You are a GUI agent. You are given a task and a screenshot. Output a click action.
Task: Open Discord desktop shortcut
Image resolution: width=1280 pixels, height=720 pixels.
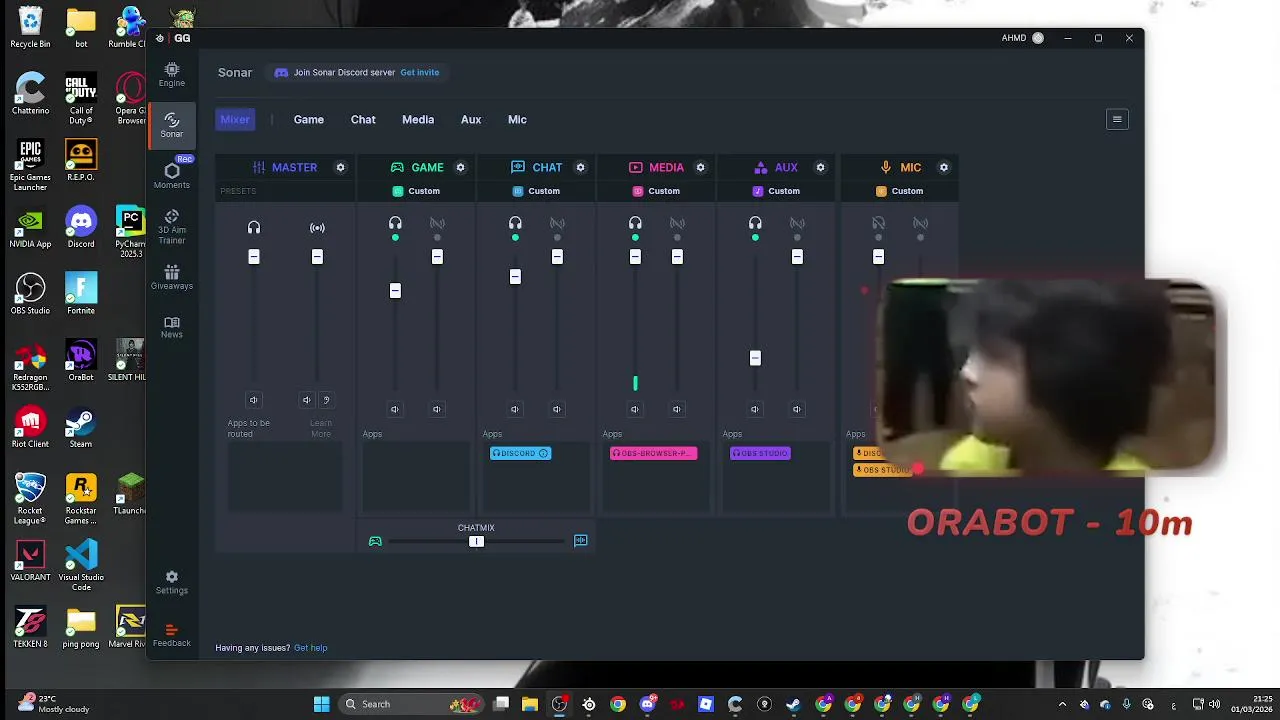click(81, 227)
